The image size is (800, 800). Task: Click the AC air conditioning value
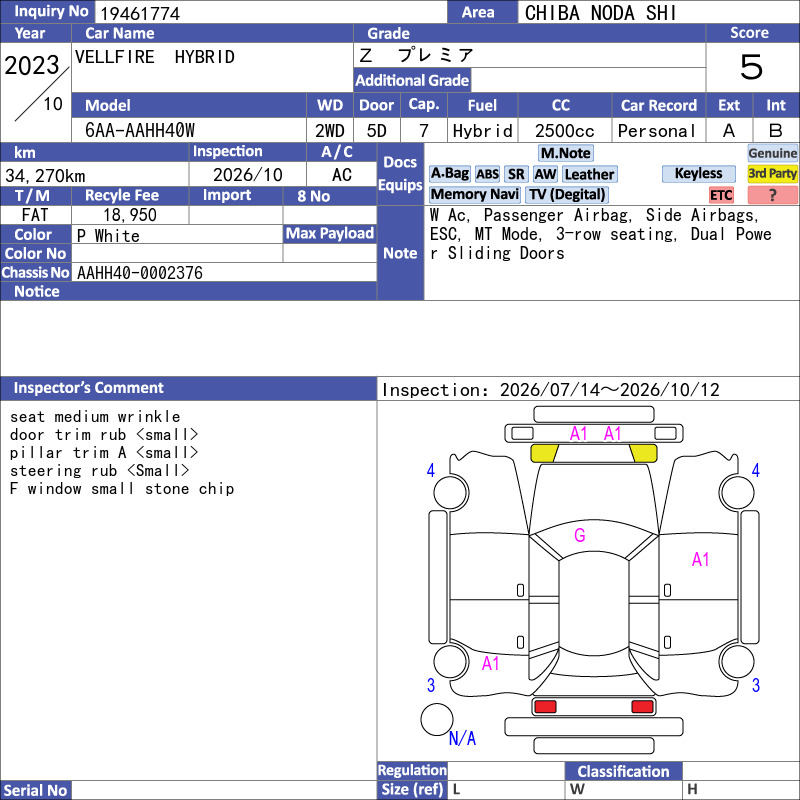tap(341, 175)
